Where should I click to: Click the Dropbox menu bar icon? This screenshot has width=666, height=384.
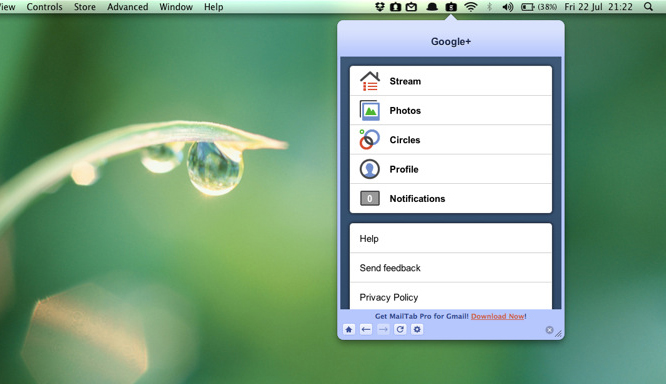380,7
